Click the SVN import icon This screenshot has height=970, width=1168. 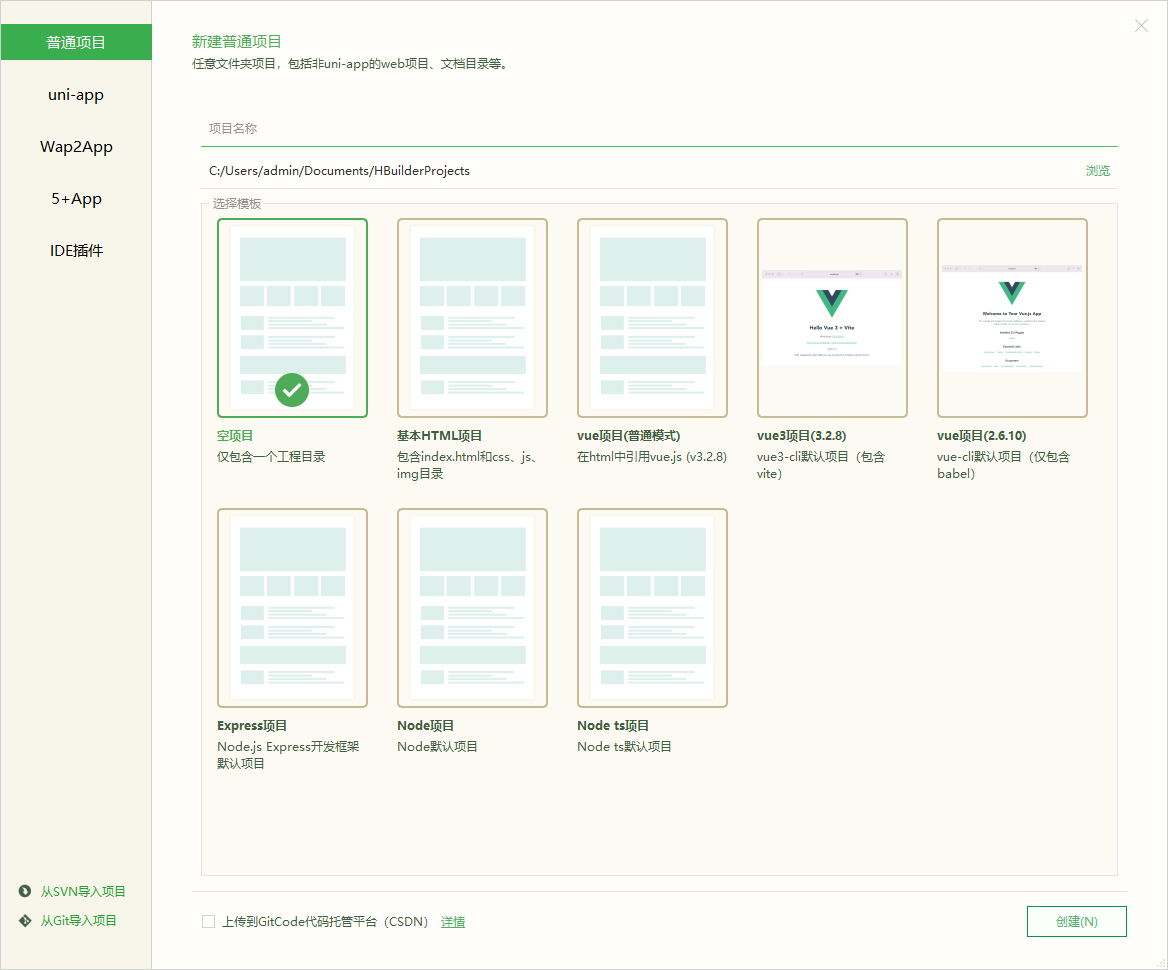point(25,891)
